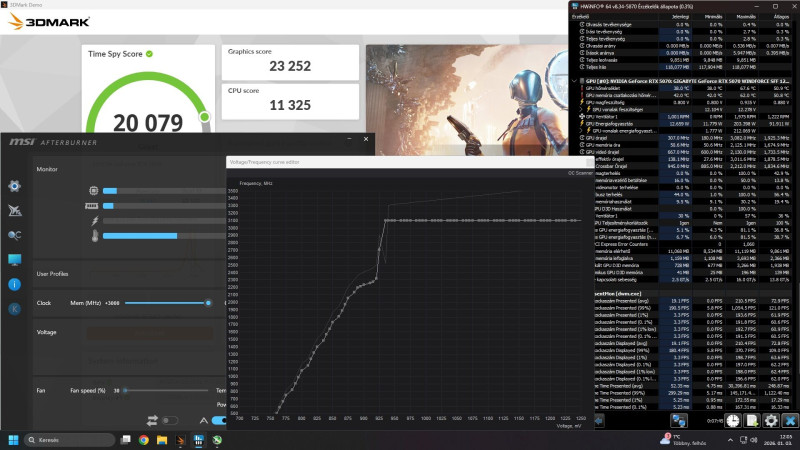
Task: Click HWiNFO network computers icon in toolbar
Action: point(679,420)
